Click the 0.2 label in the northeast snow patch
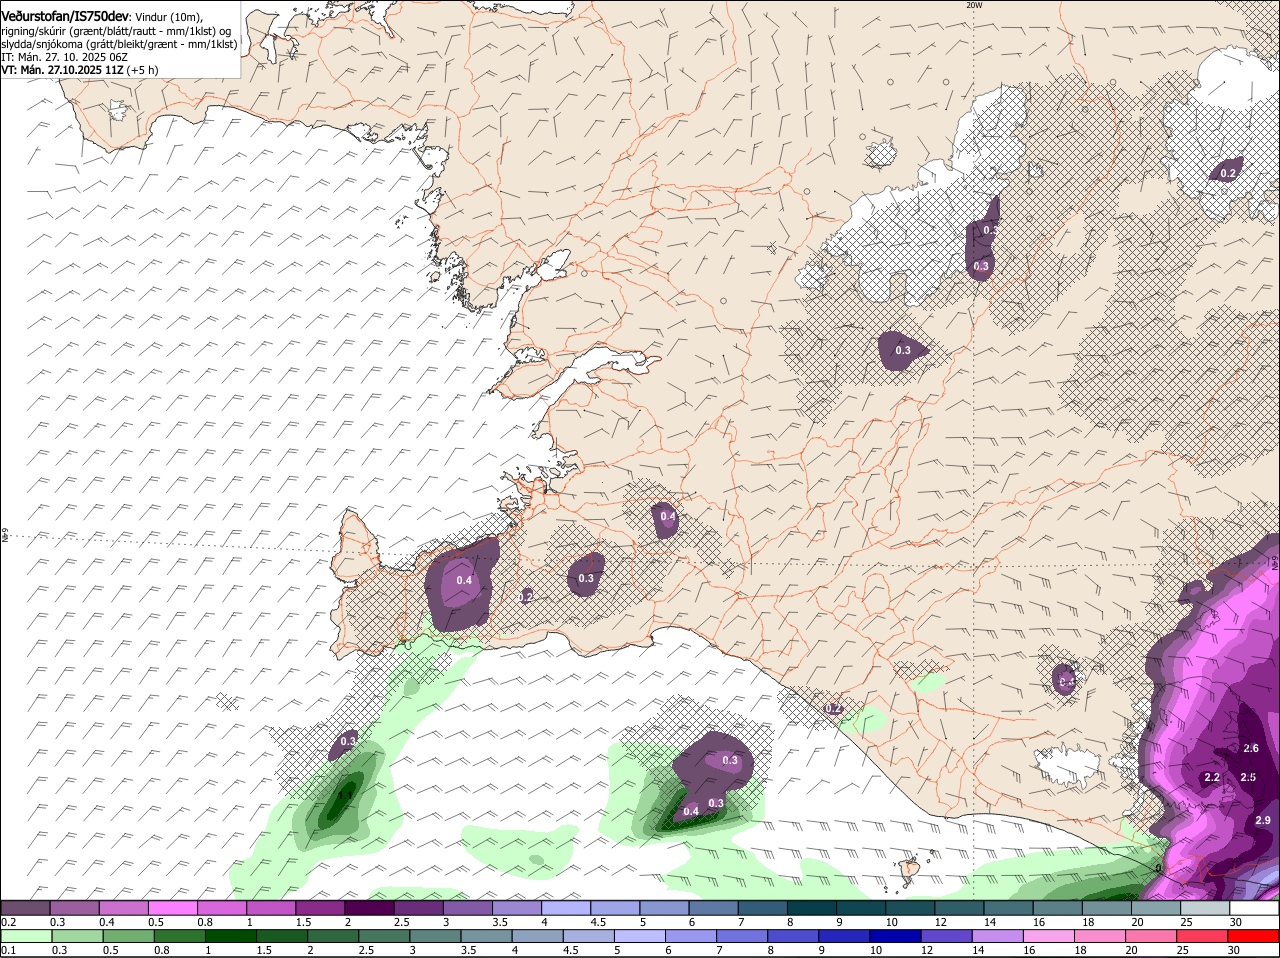Image resolution: width=1280 pixels, height=958 pixels. (x=1228, y=173)
